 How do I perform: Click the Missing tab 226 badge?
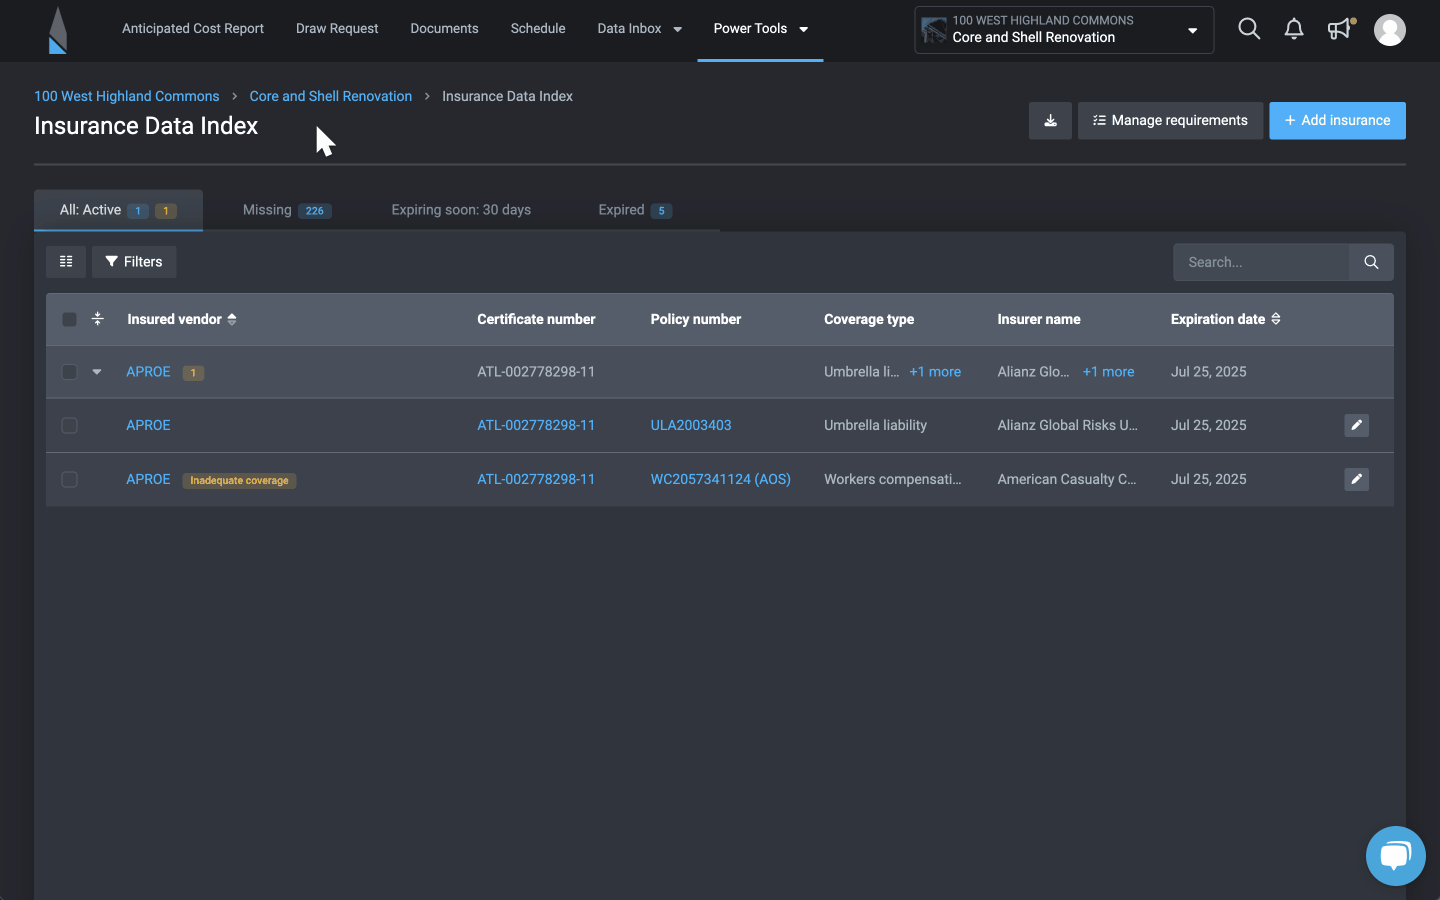315,211
